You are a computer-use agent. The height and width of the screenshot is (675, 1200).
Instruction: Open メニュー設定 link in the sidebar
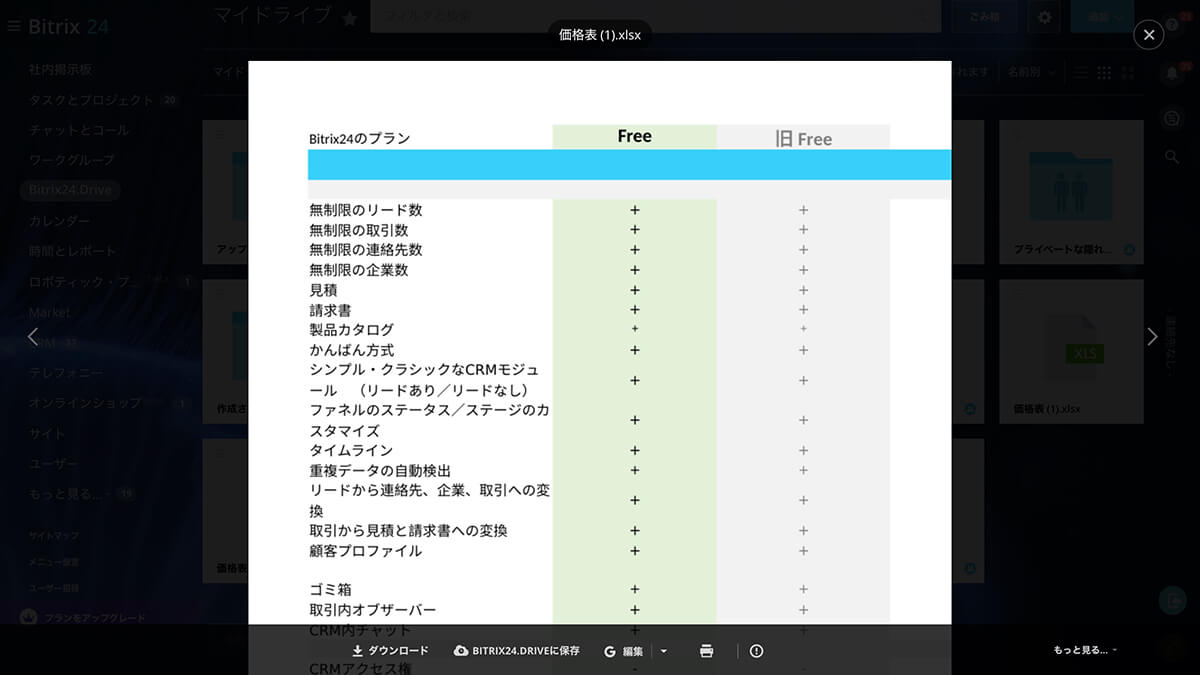53,562
